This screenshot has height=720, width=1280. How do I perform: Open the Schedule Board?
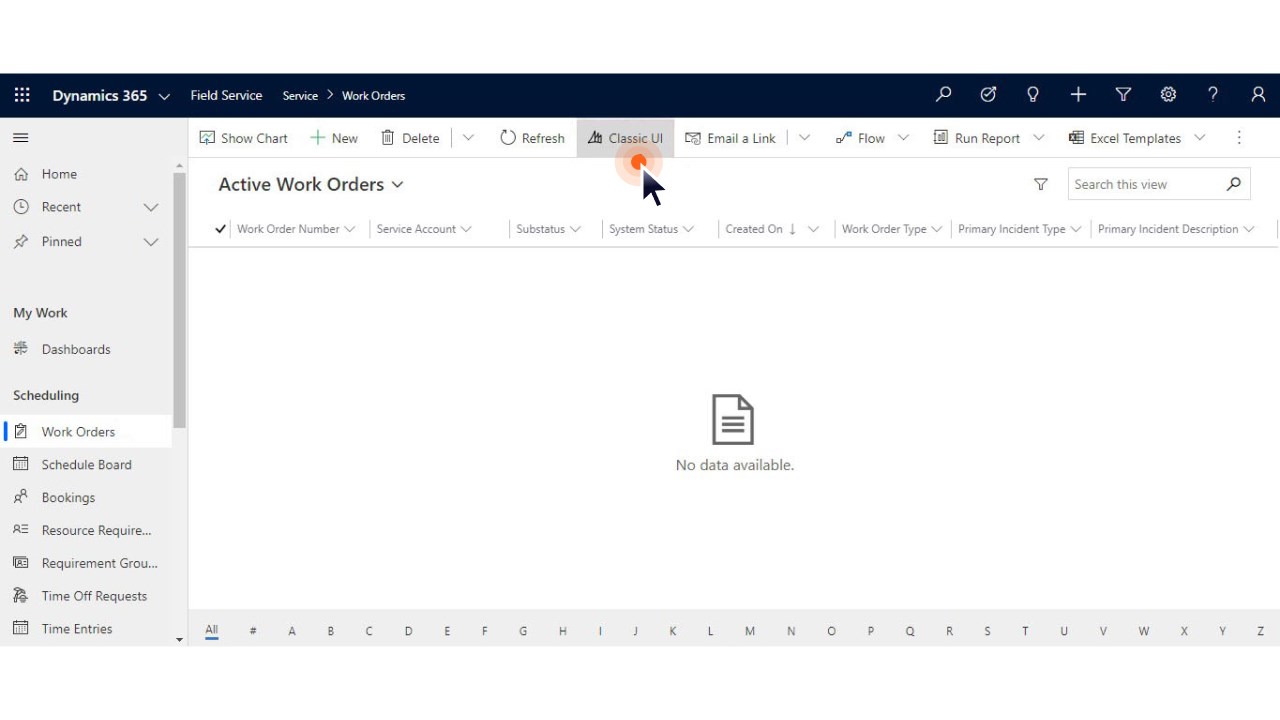(x=86, y=464)
